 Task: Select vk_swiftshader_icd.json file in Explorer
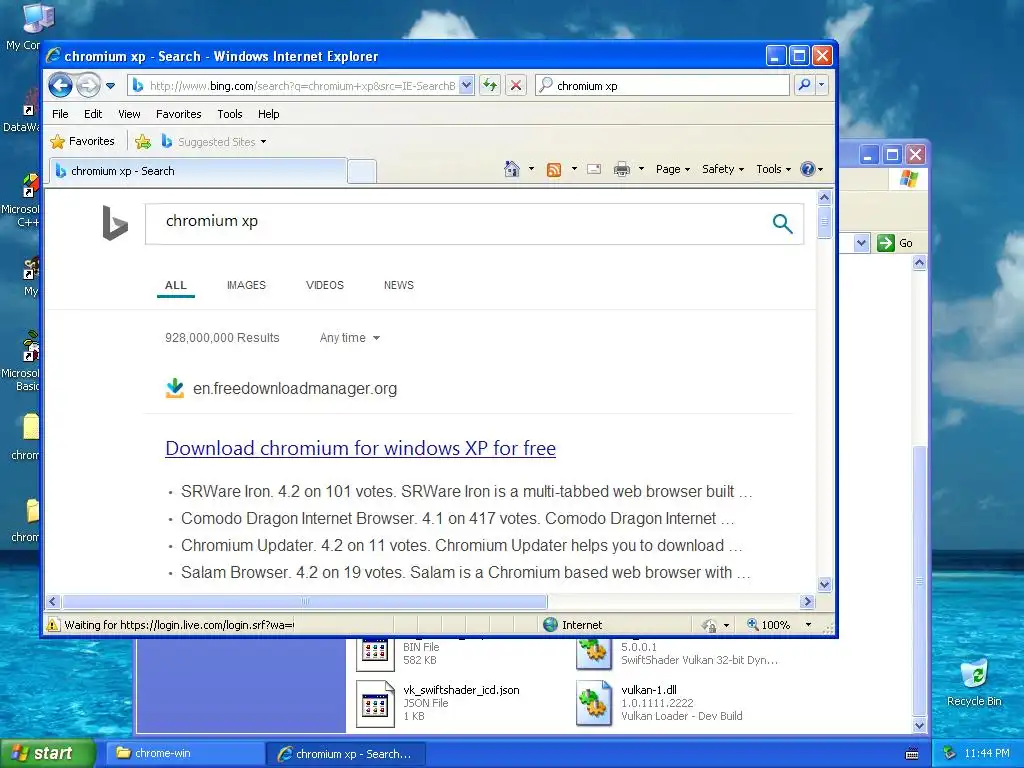click(x=438, y=703)
